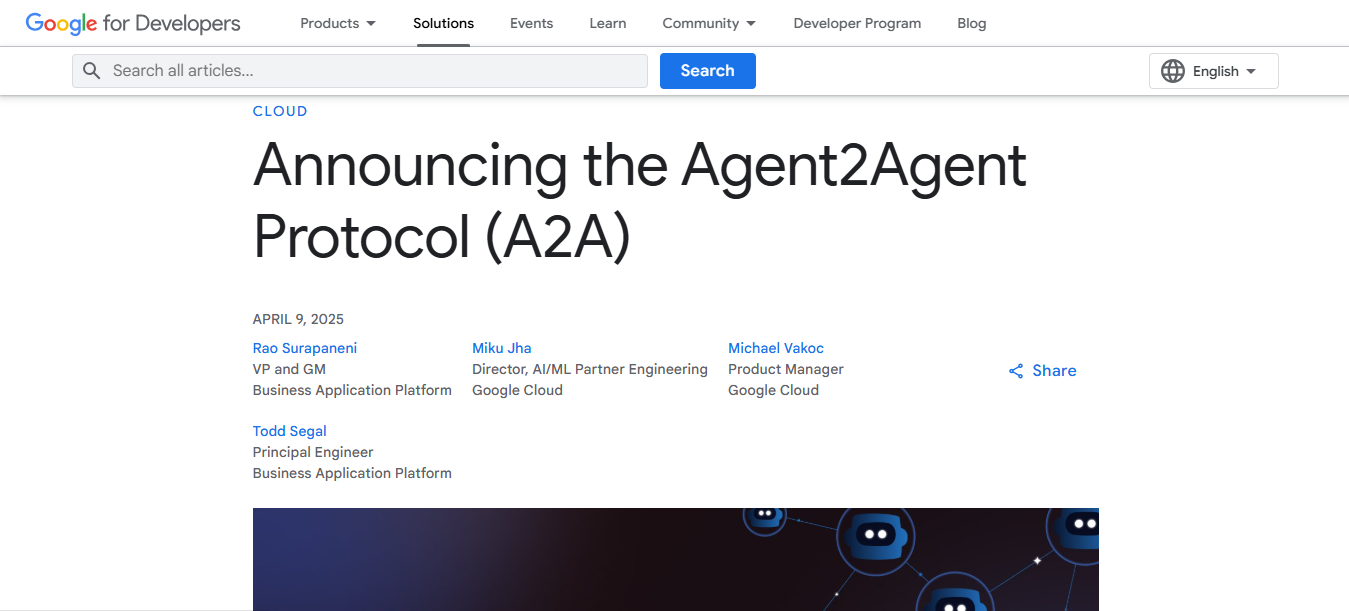Screen dimensions: 1349x611
Task: Click the VP and GM title text
Action: point(289,369)
